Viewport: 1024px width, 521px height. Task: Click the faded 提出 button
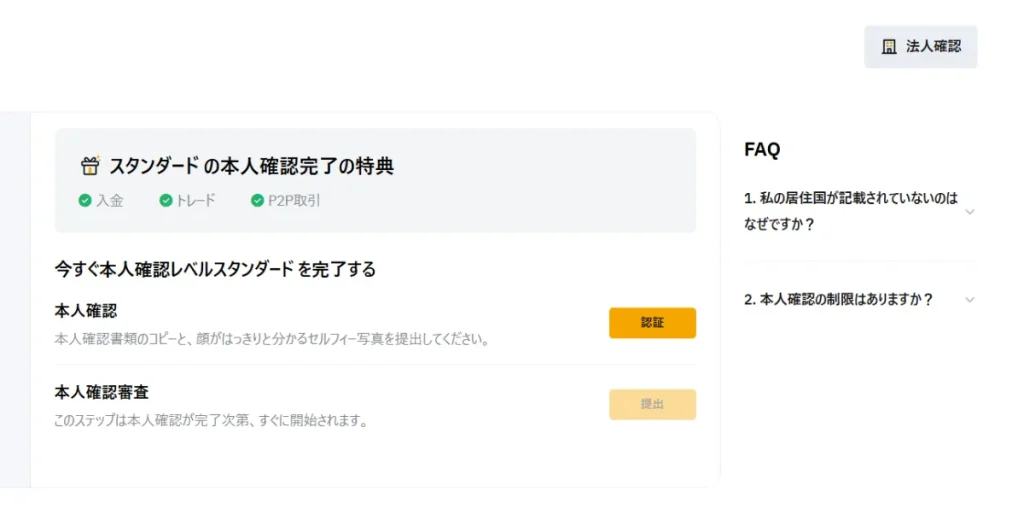(x=652, y=404)
